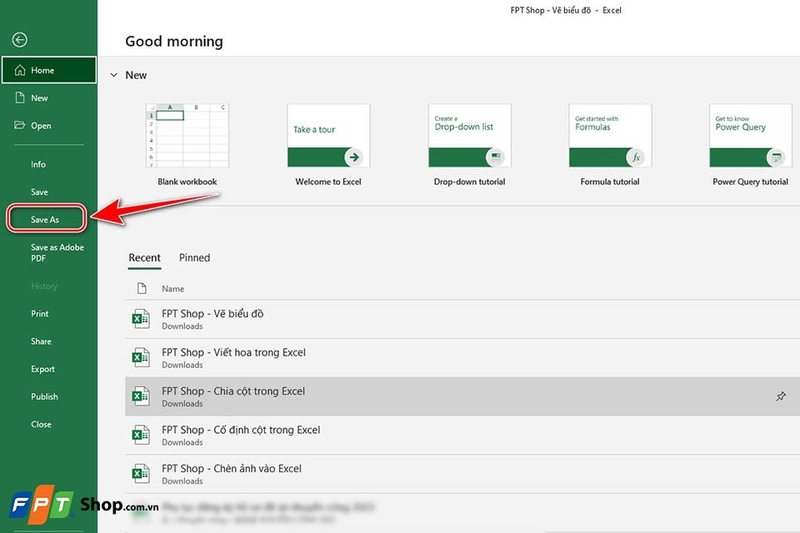800x533 pixels.
Task: Click the file type column header icon
Action: [141, 289]
